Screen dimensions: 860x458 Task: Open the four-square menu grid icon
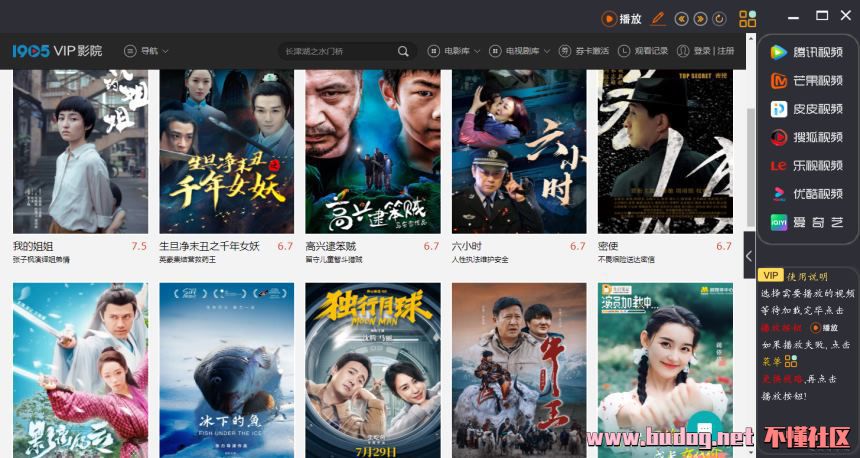(x=748, y=19)
